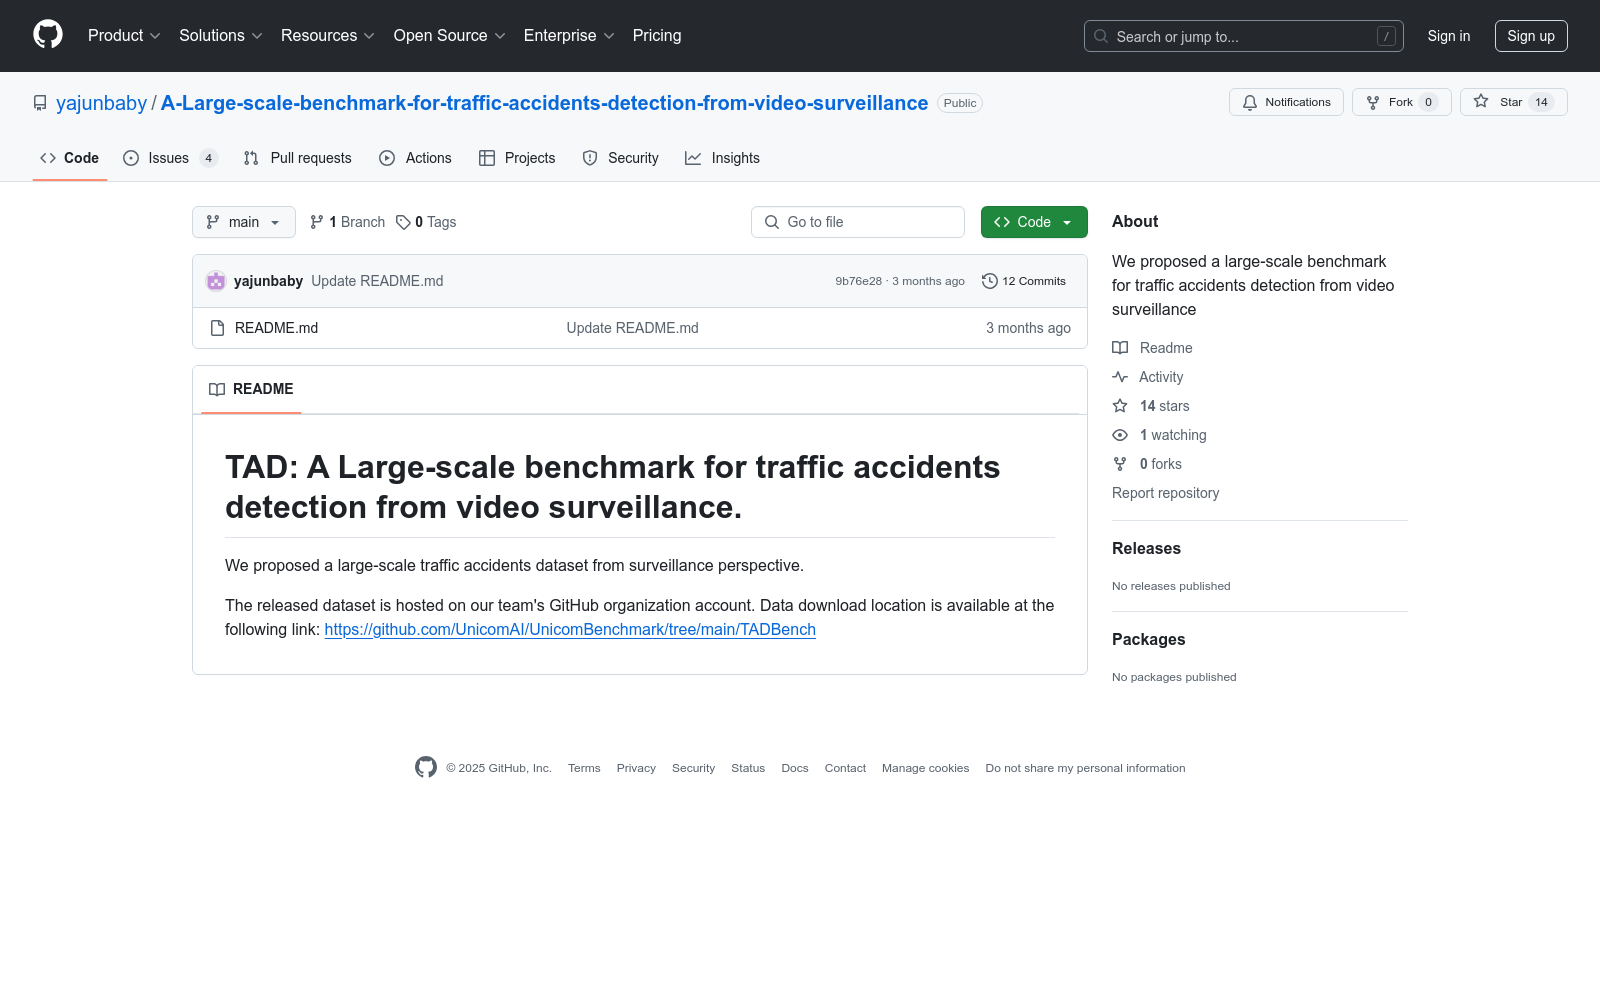Click the star icon in the Star button
The image size is (1600, 1000).
pos(1481,101)
